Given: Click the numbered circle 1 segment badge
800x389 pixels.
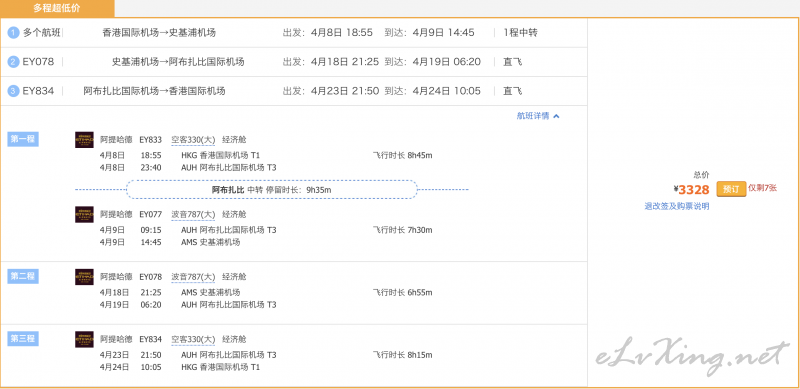Looking at the screenshot, I should click(13, 33).
